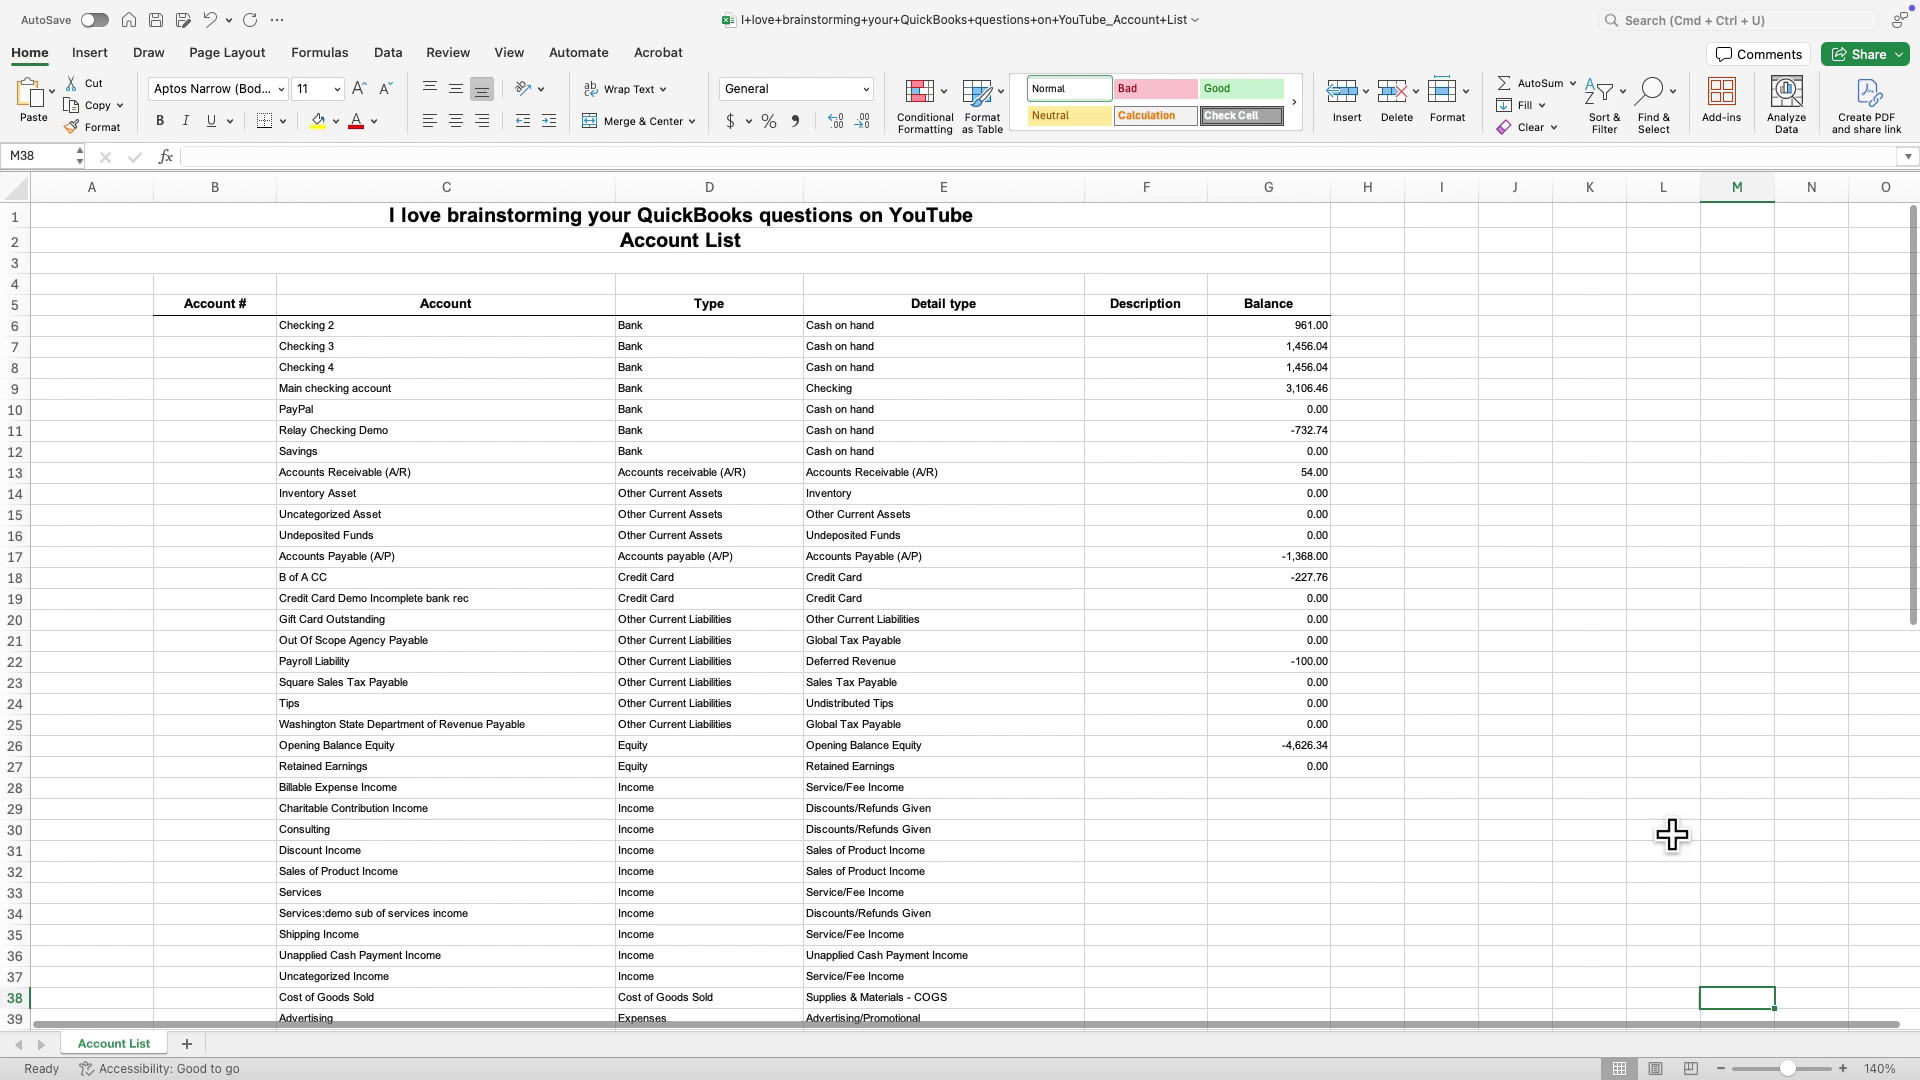
Task: Click the horizontal scrollbar
Action: (x=966, y=1025)
